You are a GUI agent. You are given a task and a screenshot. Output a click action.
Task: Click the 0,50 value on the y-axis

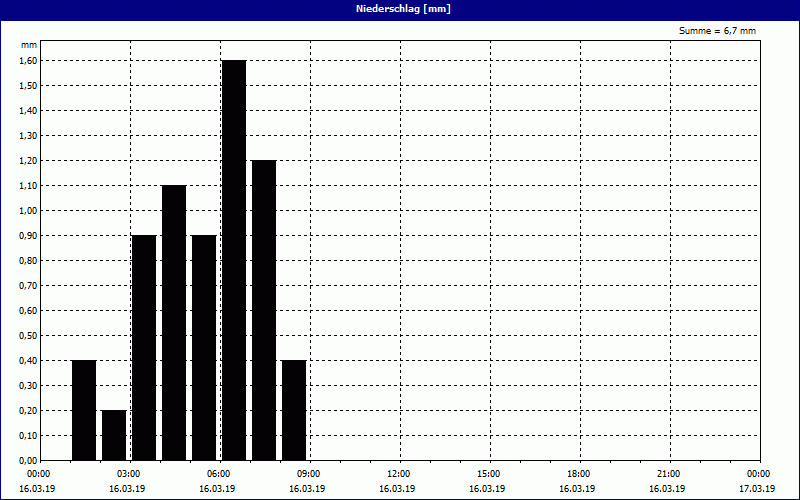[x=27, y=336]
